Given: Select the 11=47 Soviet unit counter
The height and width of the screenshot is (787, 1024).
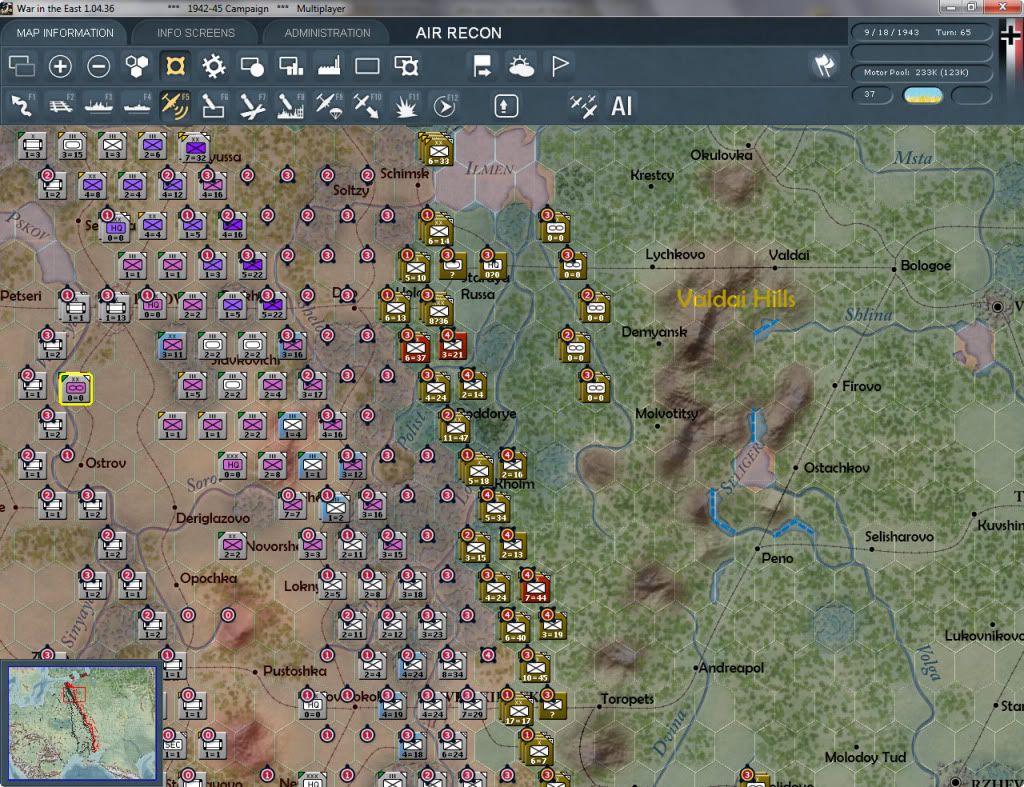Looking at the screenshot, I should (455, 426).
